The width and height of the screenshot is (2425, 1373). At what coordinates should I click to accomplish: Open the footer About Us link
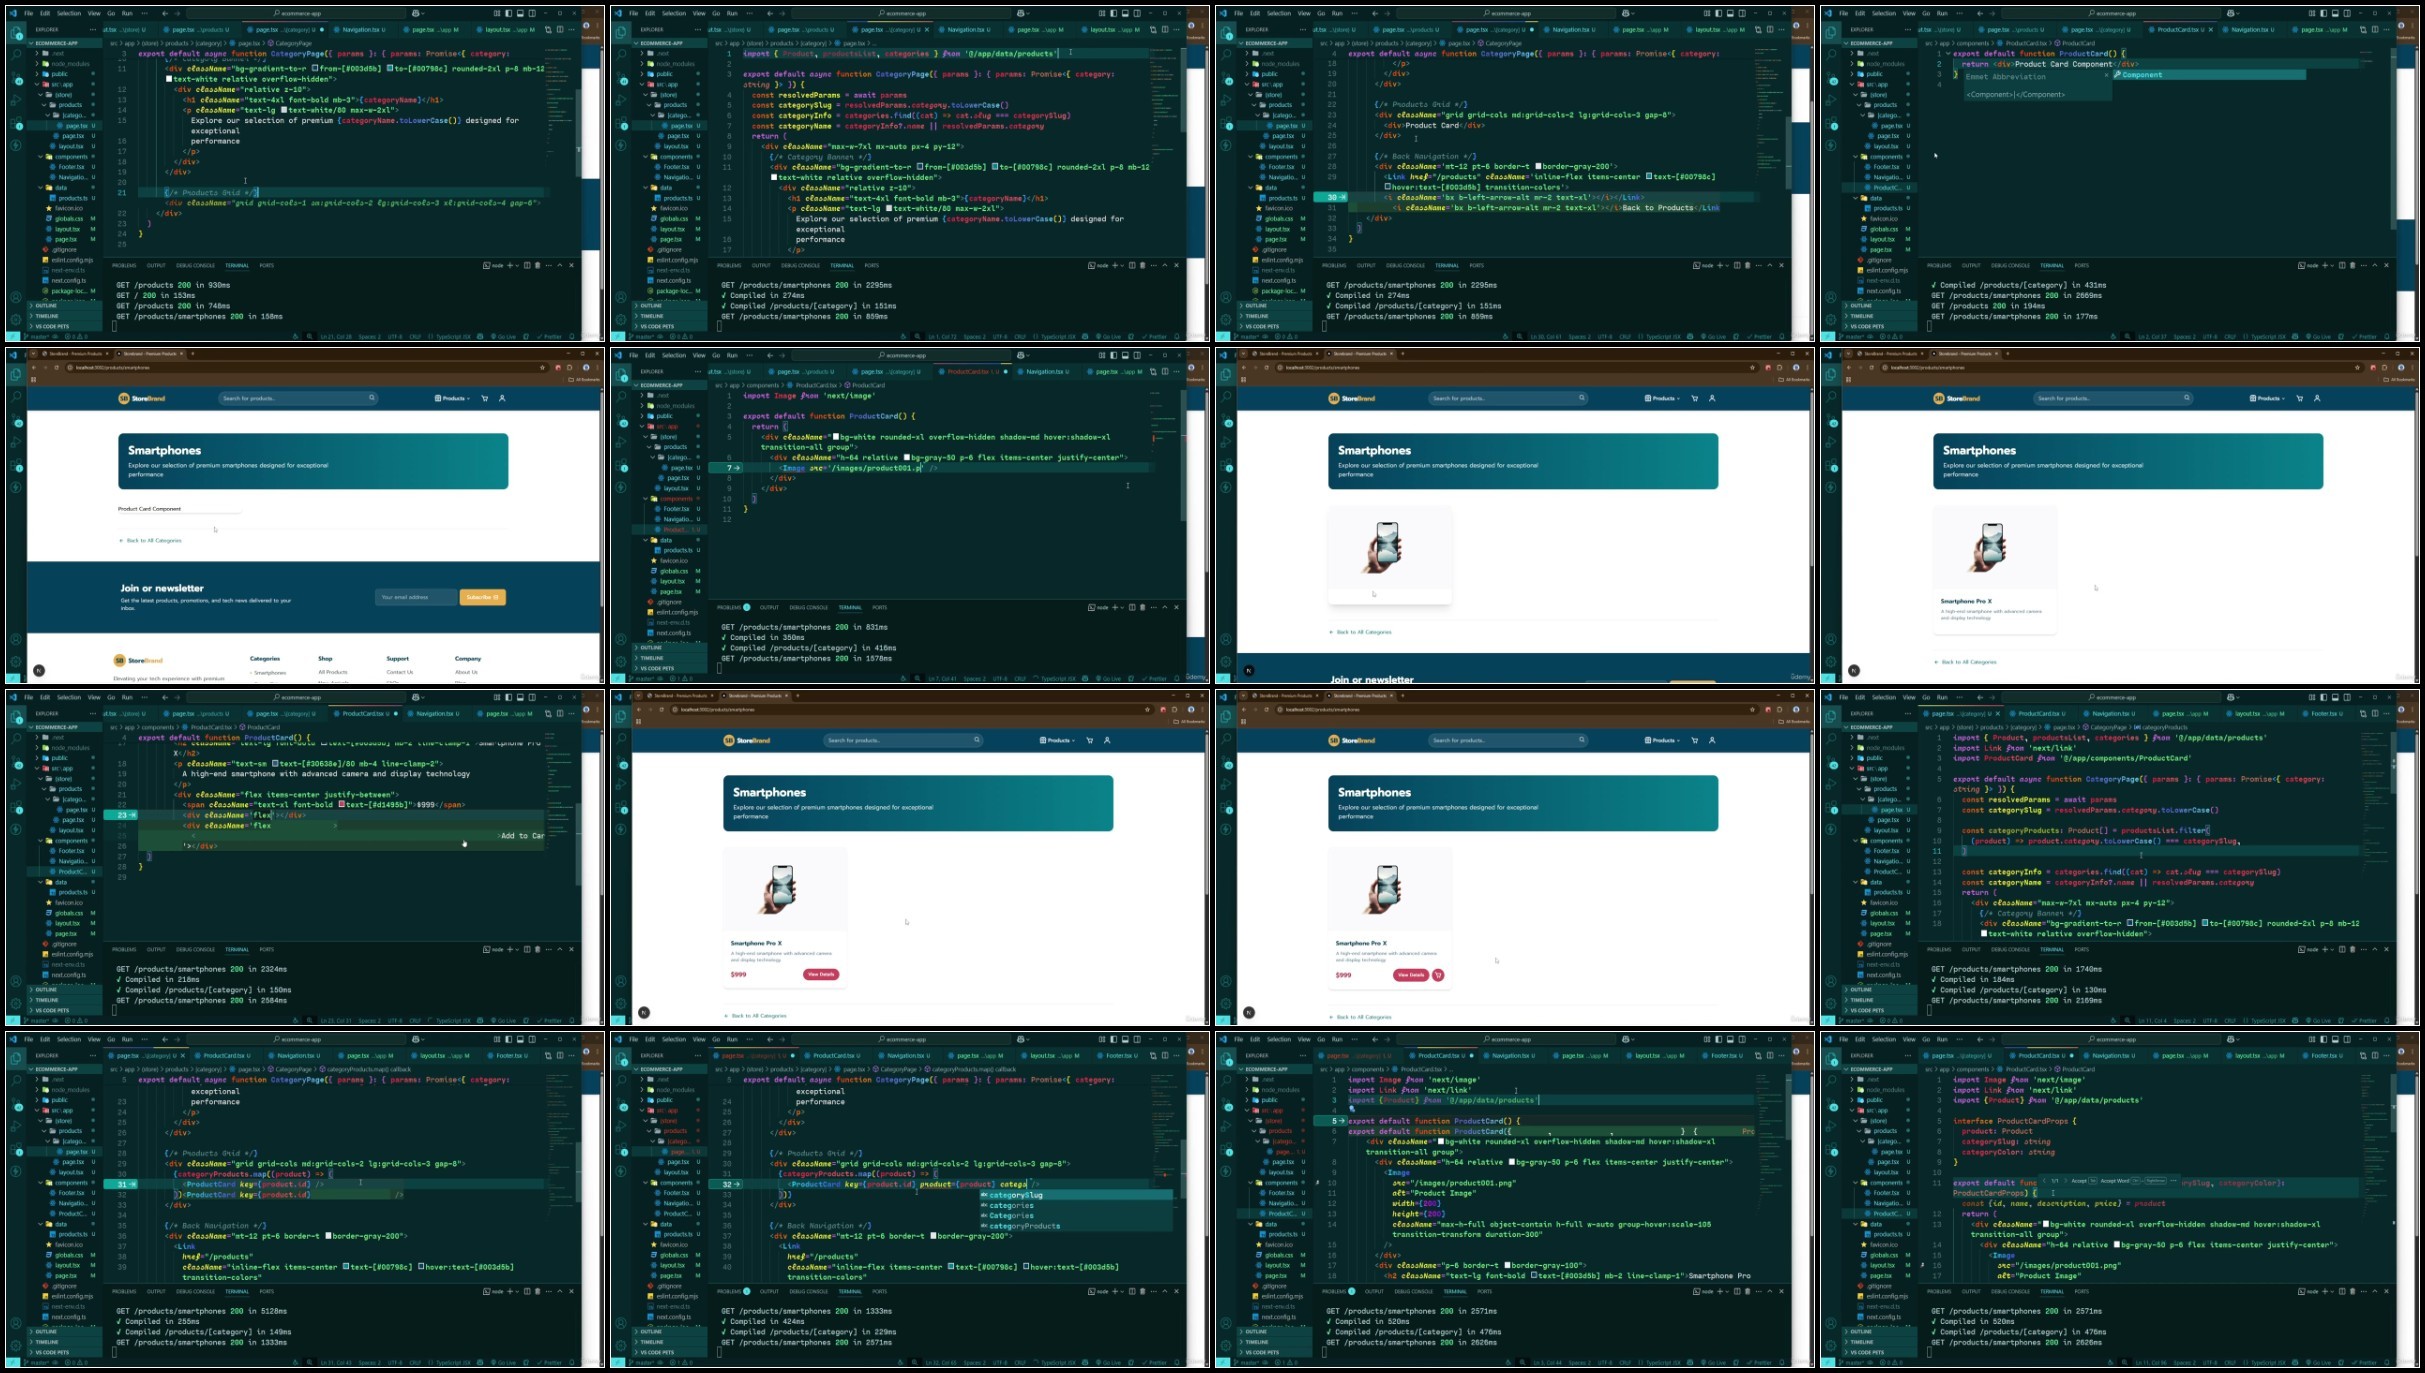pos(466,672)
